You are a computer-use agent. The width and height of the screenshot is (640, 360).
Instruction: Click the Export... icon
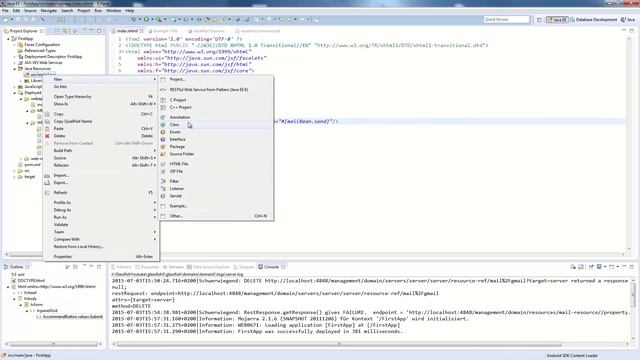(x=47, y=182)
